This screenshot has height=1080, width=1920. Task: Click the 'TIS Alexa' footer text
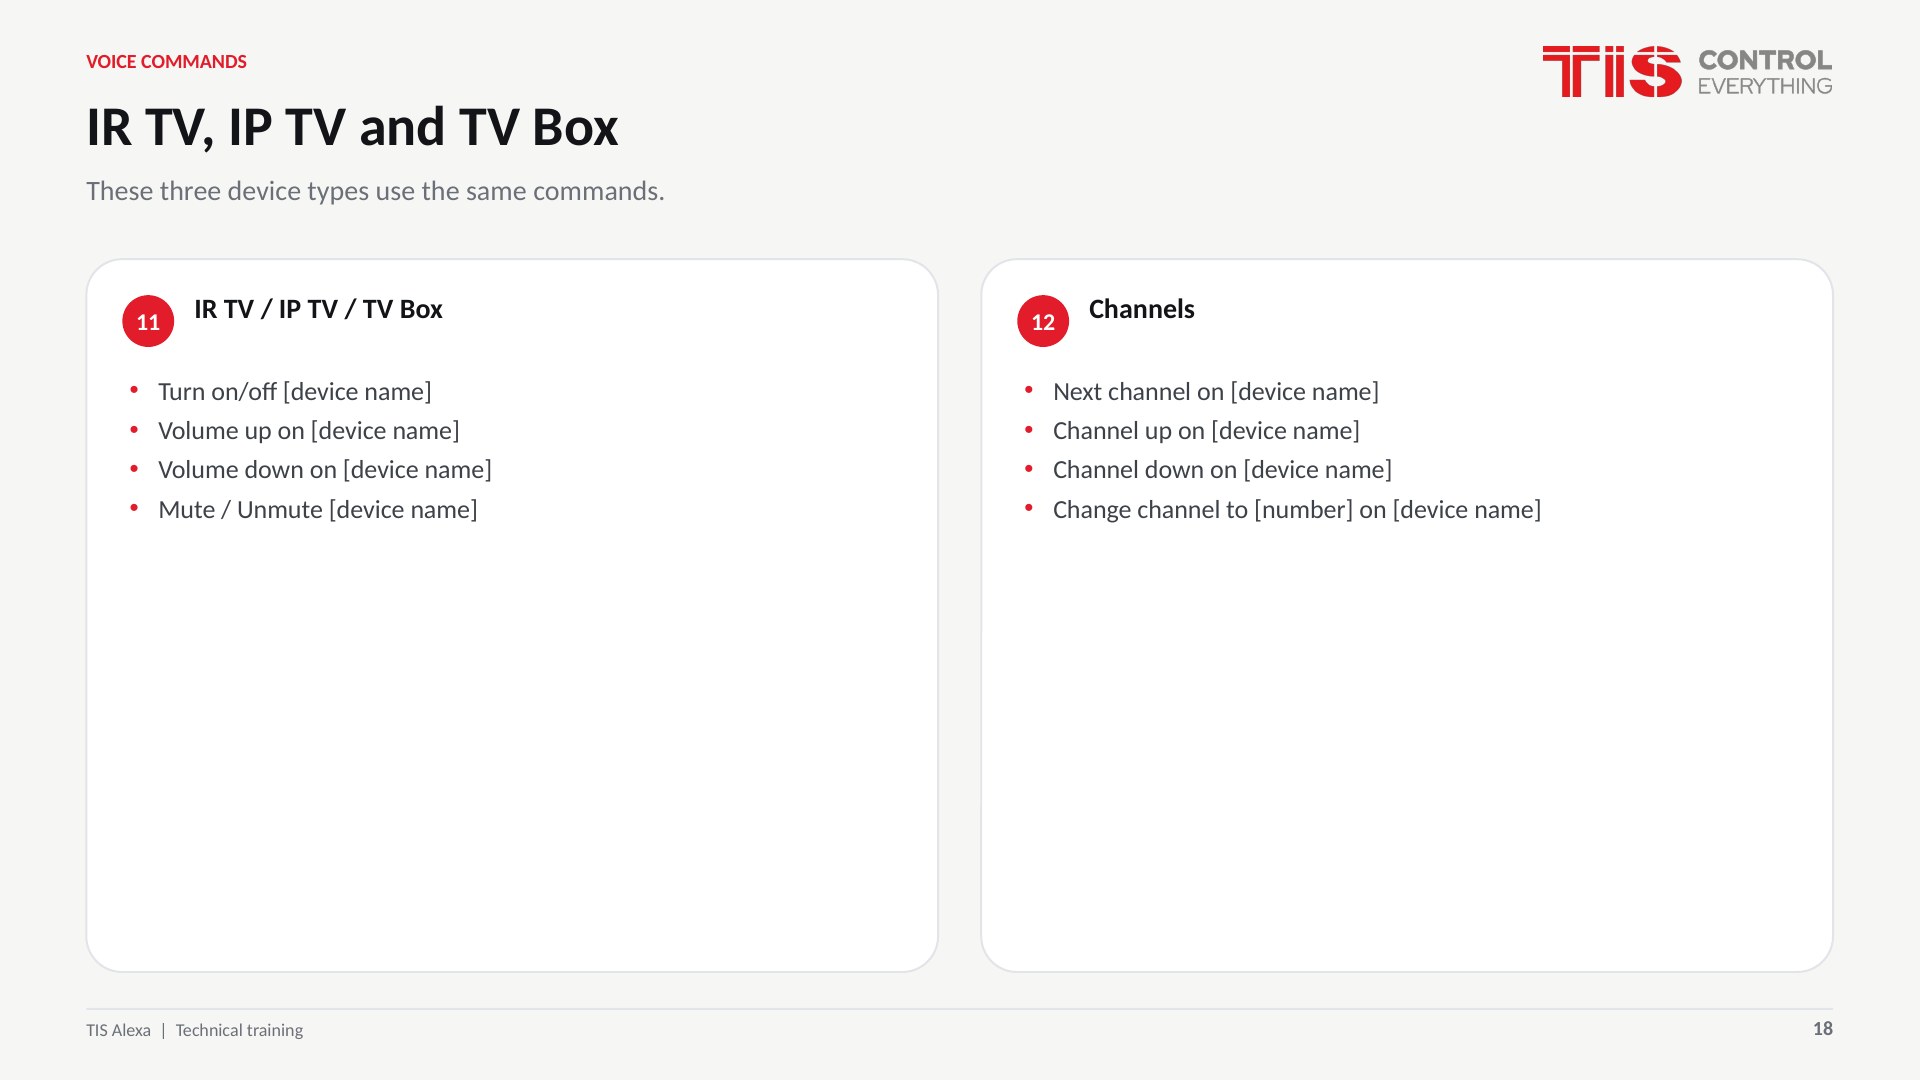[x=118, y=1030]
